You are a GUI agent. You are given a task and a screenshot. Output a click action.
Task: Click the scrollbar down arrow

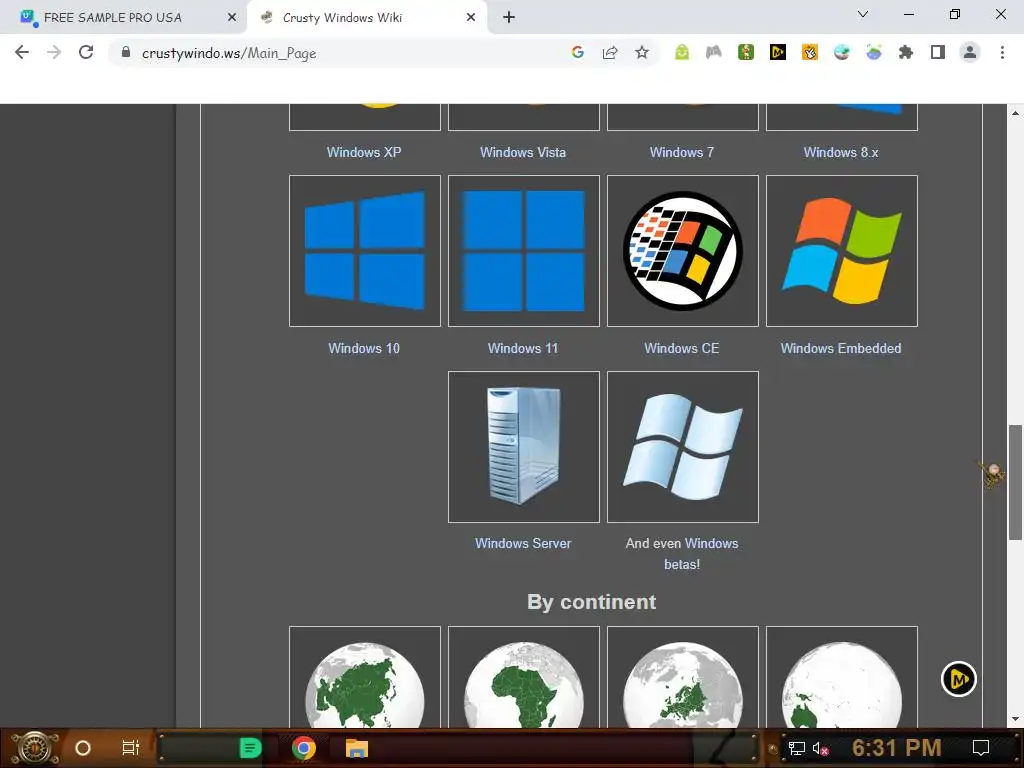tap(1015, 719)
